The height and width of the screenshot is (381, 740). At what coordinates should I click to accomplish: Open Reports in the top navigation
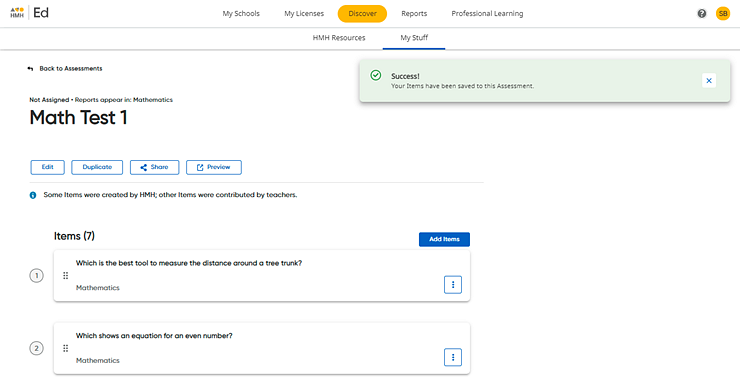414,14
